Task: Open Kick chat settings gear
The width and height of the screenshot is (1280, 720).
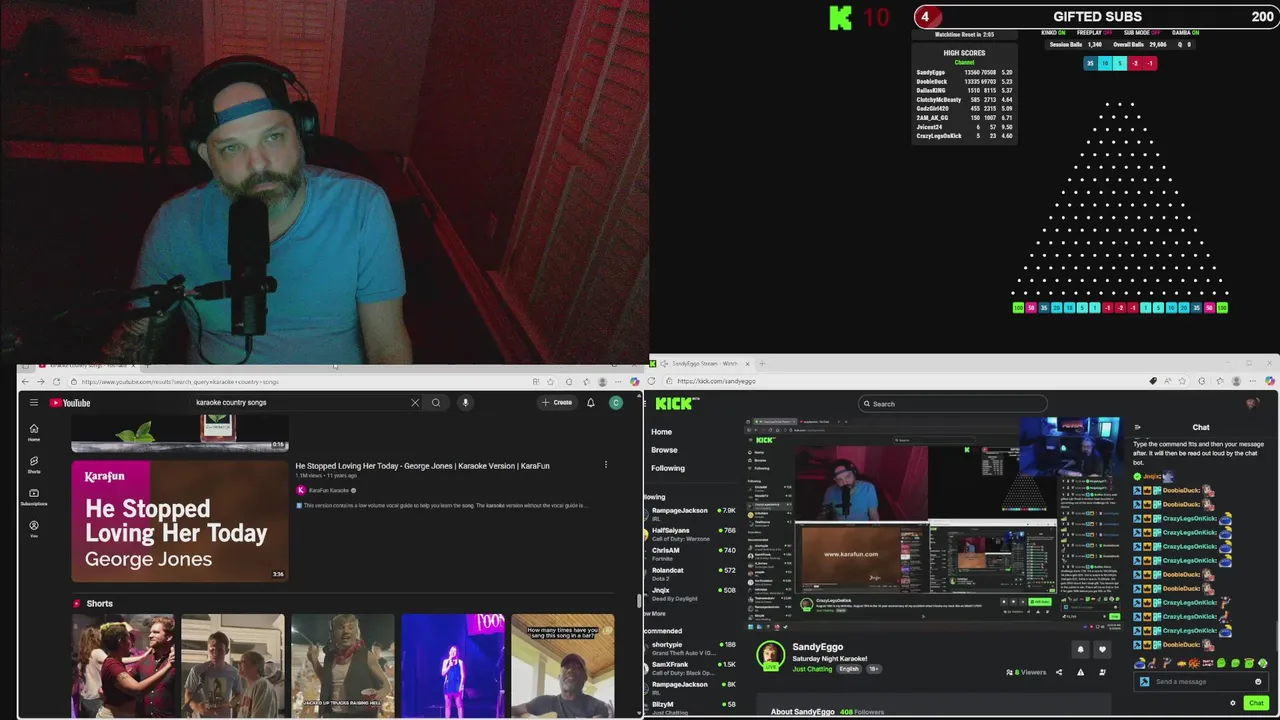Action: pyautogui.click(x=1232, y=703)
